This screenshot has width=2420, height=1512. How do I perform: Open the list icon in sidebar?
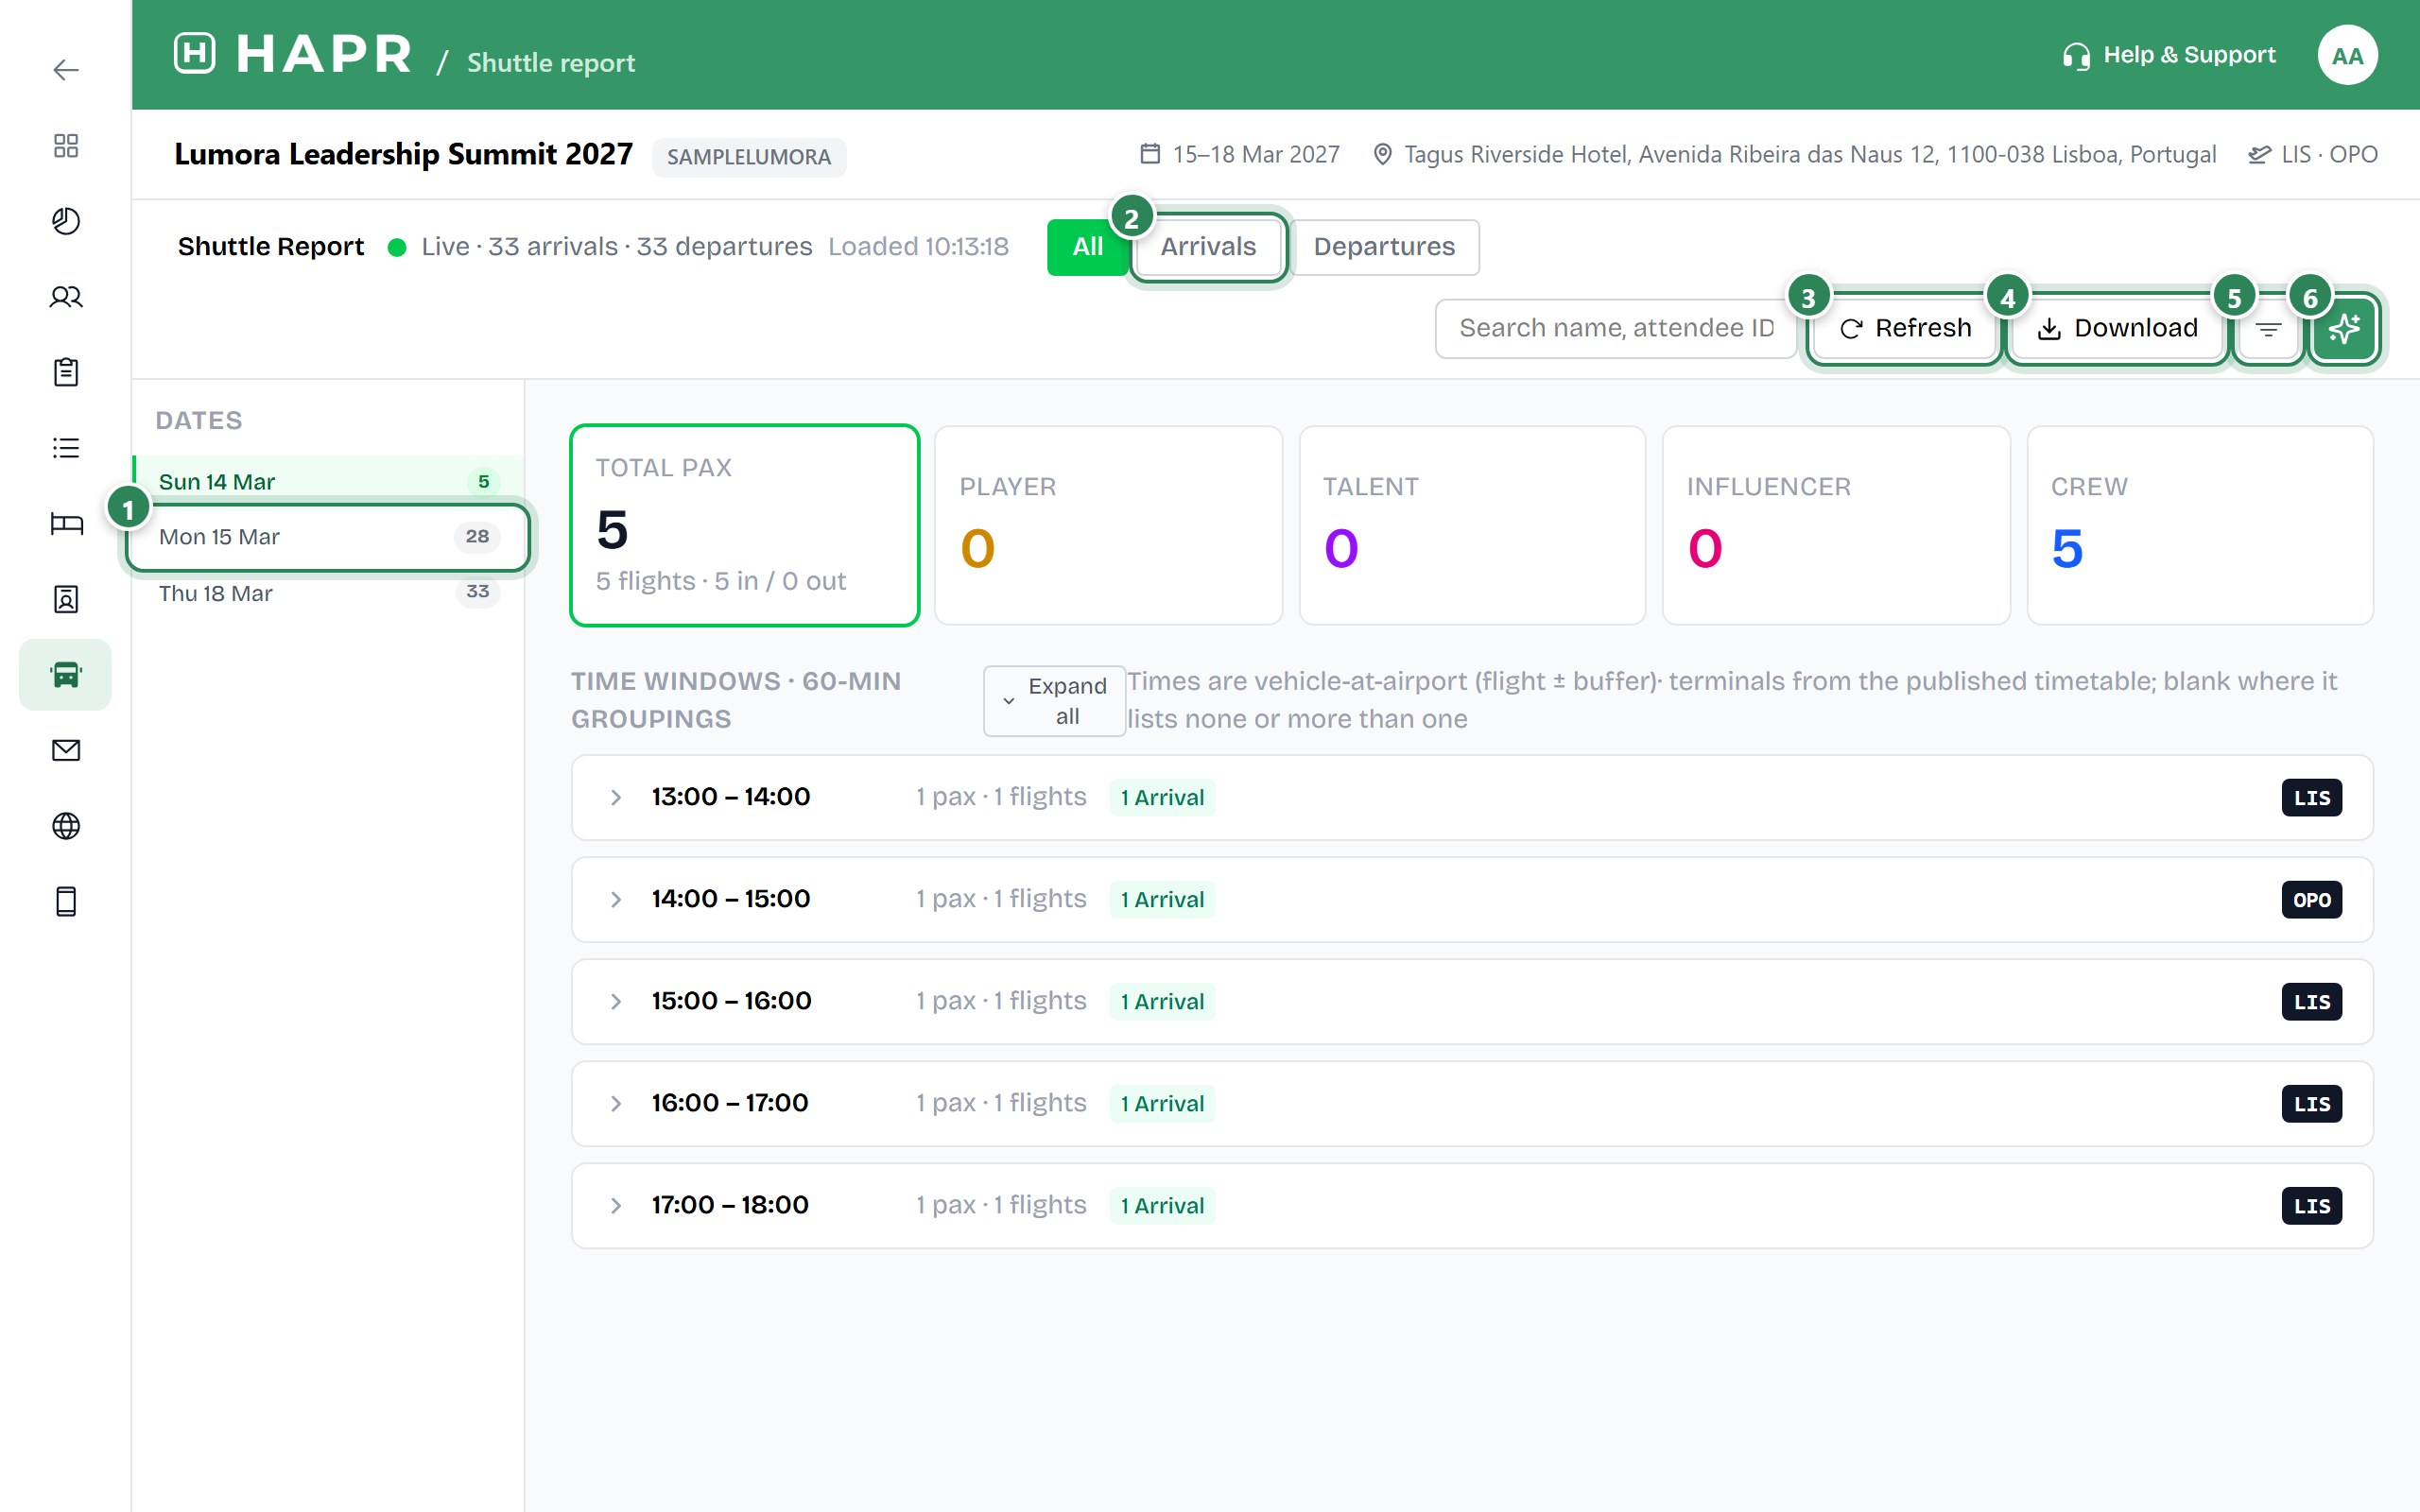(66, 448)
